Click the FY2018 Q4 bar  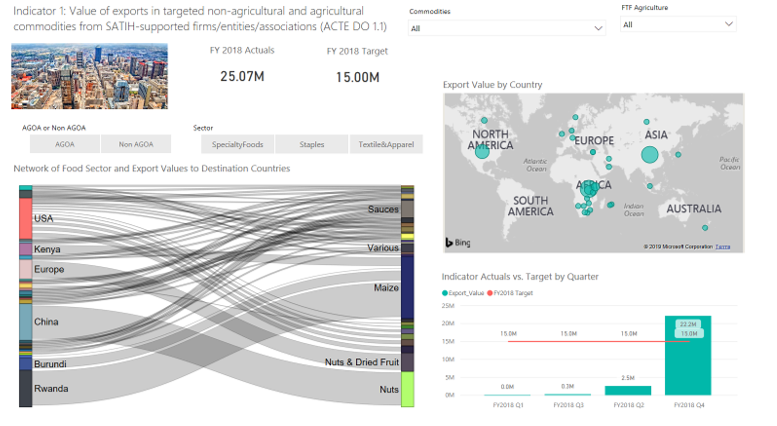click(688, 355)
